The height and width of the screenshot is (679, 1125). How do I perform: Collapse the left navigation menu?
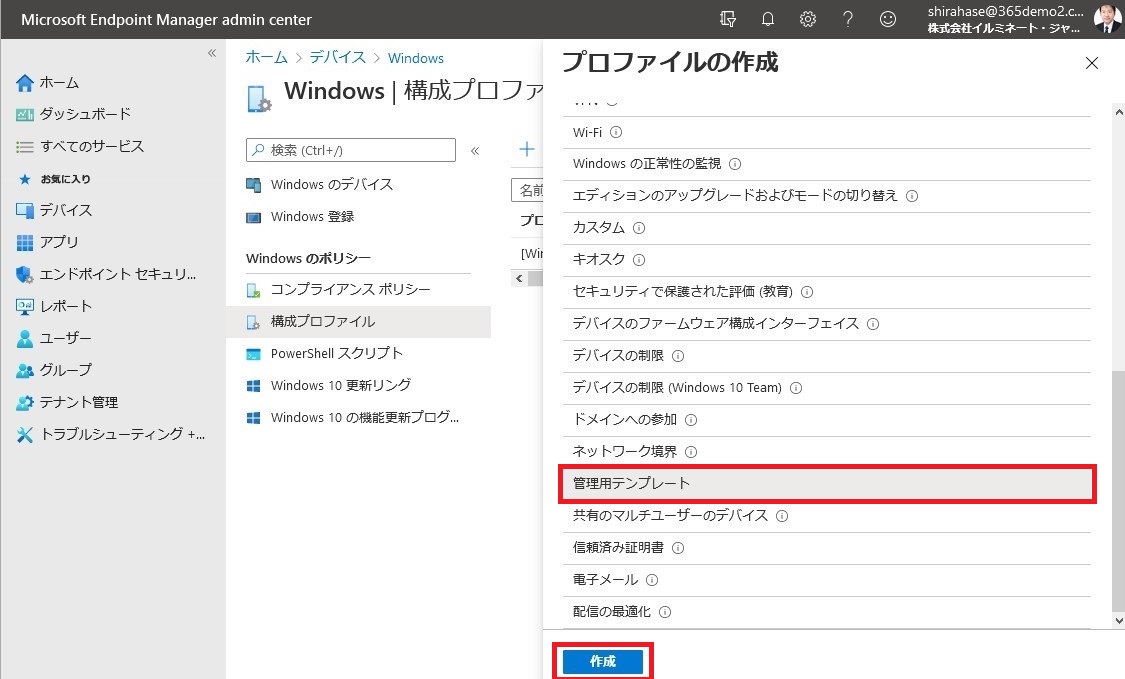pyautogui.click(x=212, y=53)
